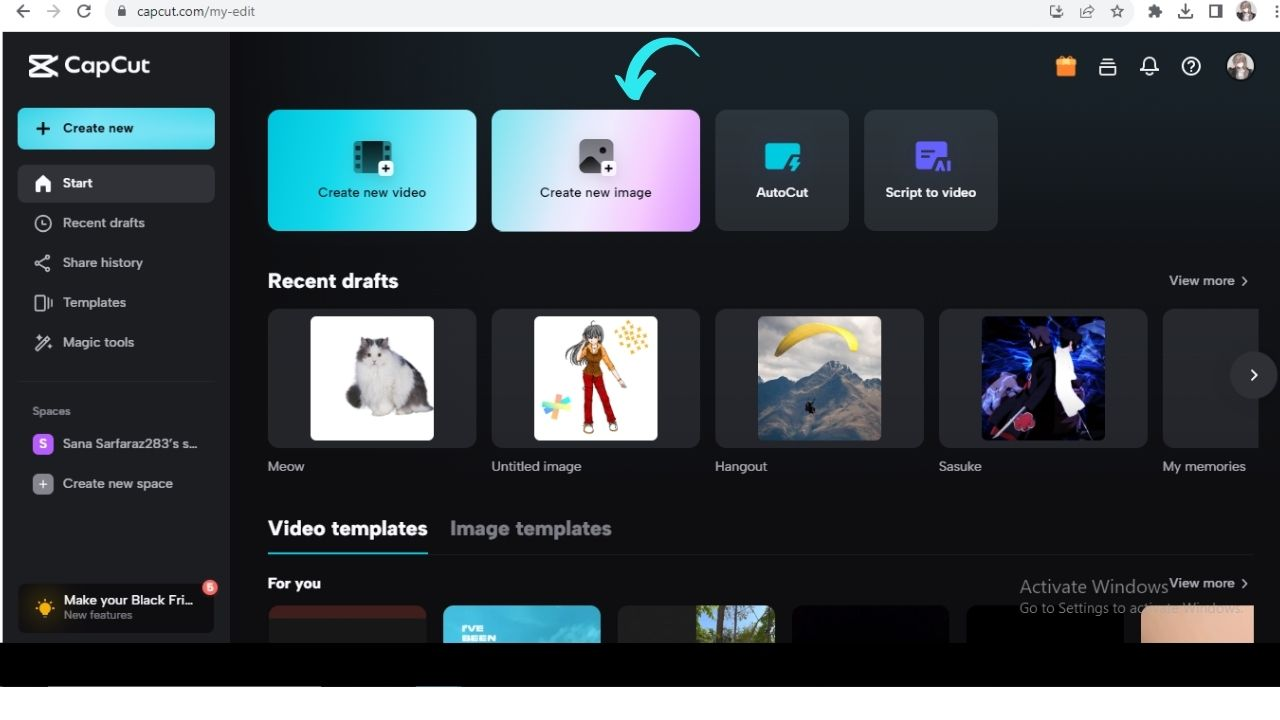1280x720 pixels.
Task: Click the 'My memories' draft title
Action: tap(1204, 467)
